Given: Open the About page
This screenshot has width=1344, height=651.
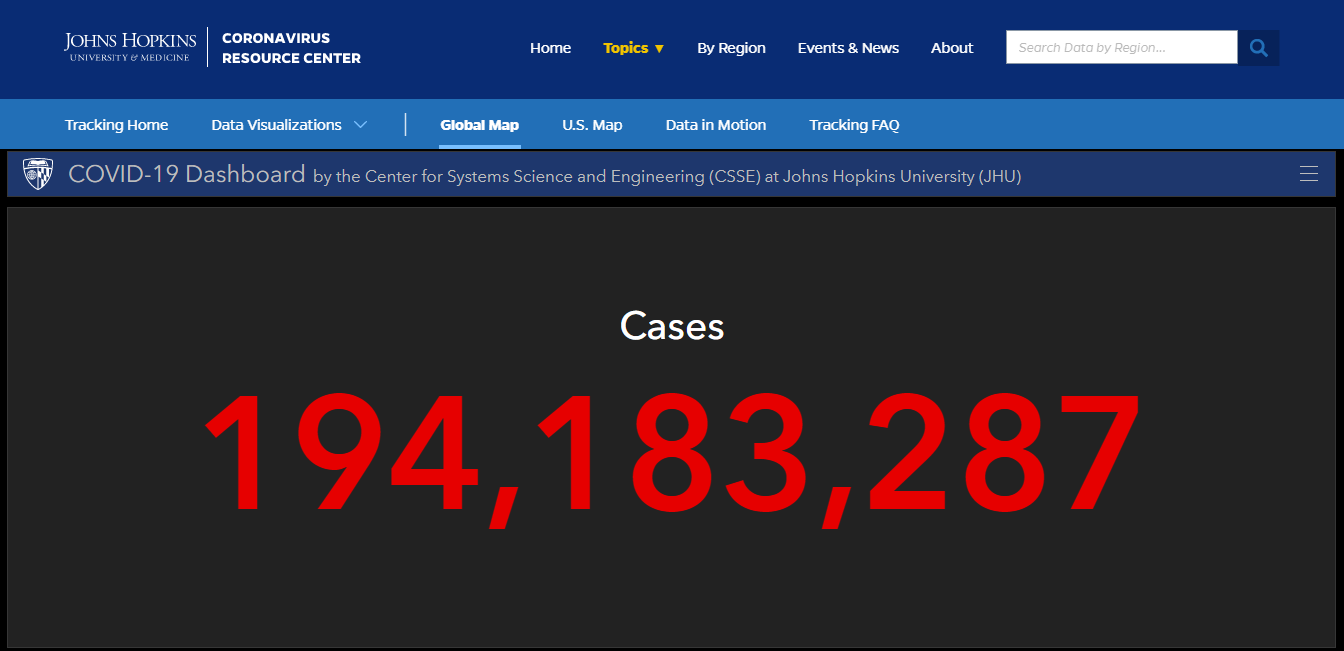Looking at the screenshot, I should (952, 48).
